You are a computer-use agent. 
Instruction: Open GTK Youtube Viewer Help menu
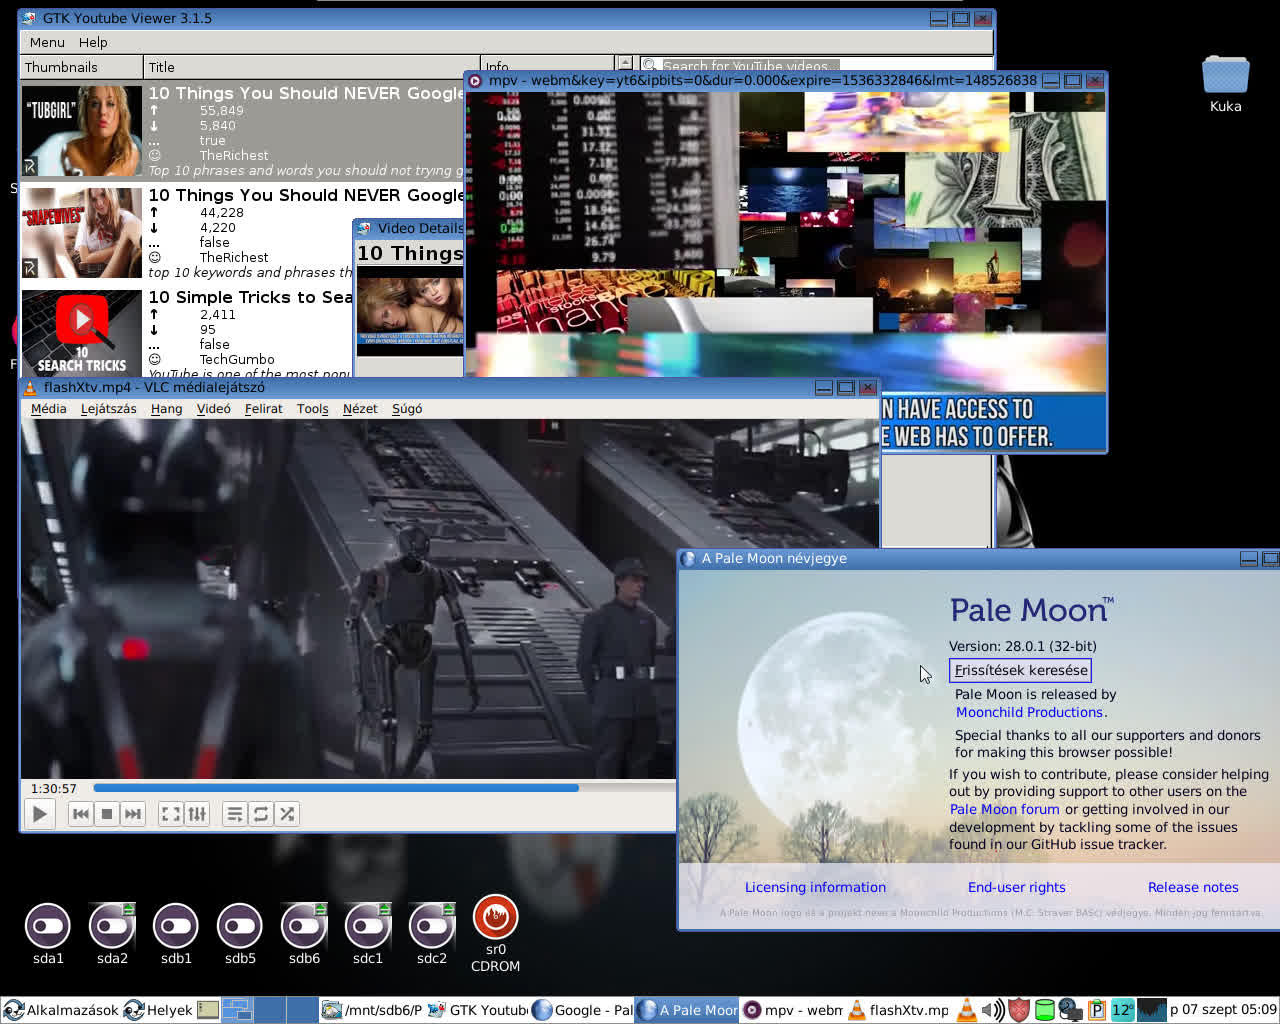click(93, 42)
